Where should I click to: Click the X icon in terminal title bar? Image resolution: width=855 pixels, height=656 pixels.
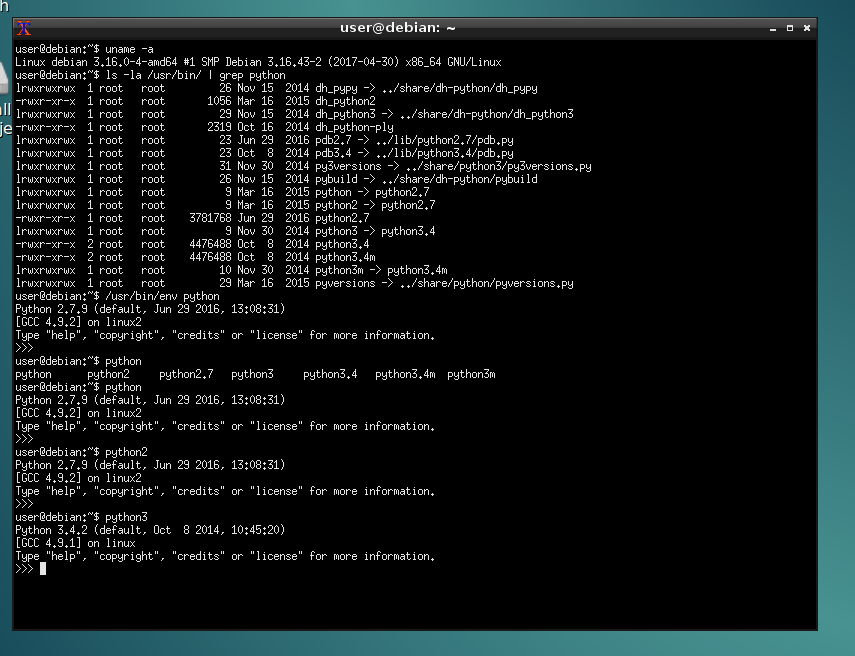click(23, 27)
